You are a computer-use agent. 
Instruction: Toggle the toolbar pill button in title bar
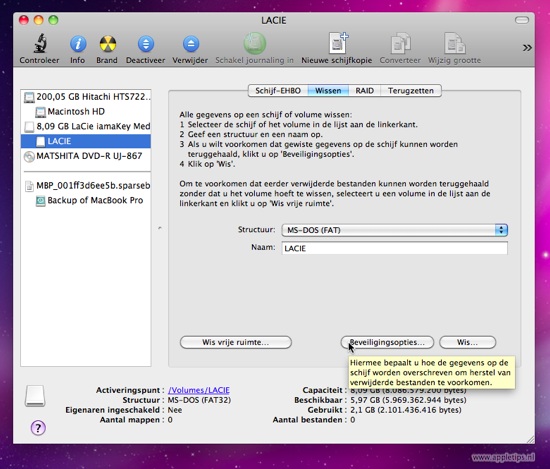click(522, 20)
